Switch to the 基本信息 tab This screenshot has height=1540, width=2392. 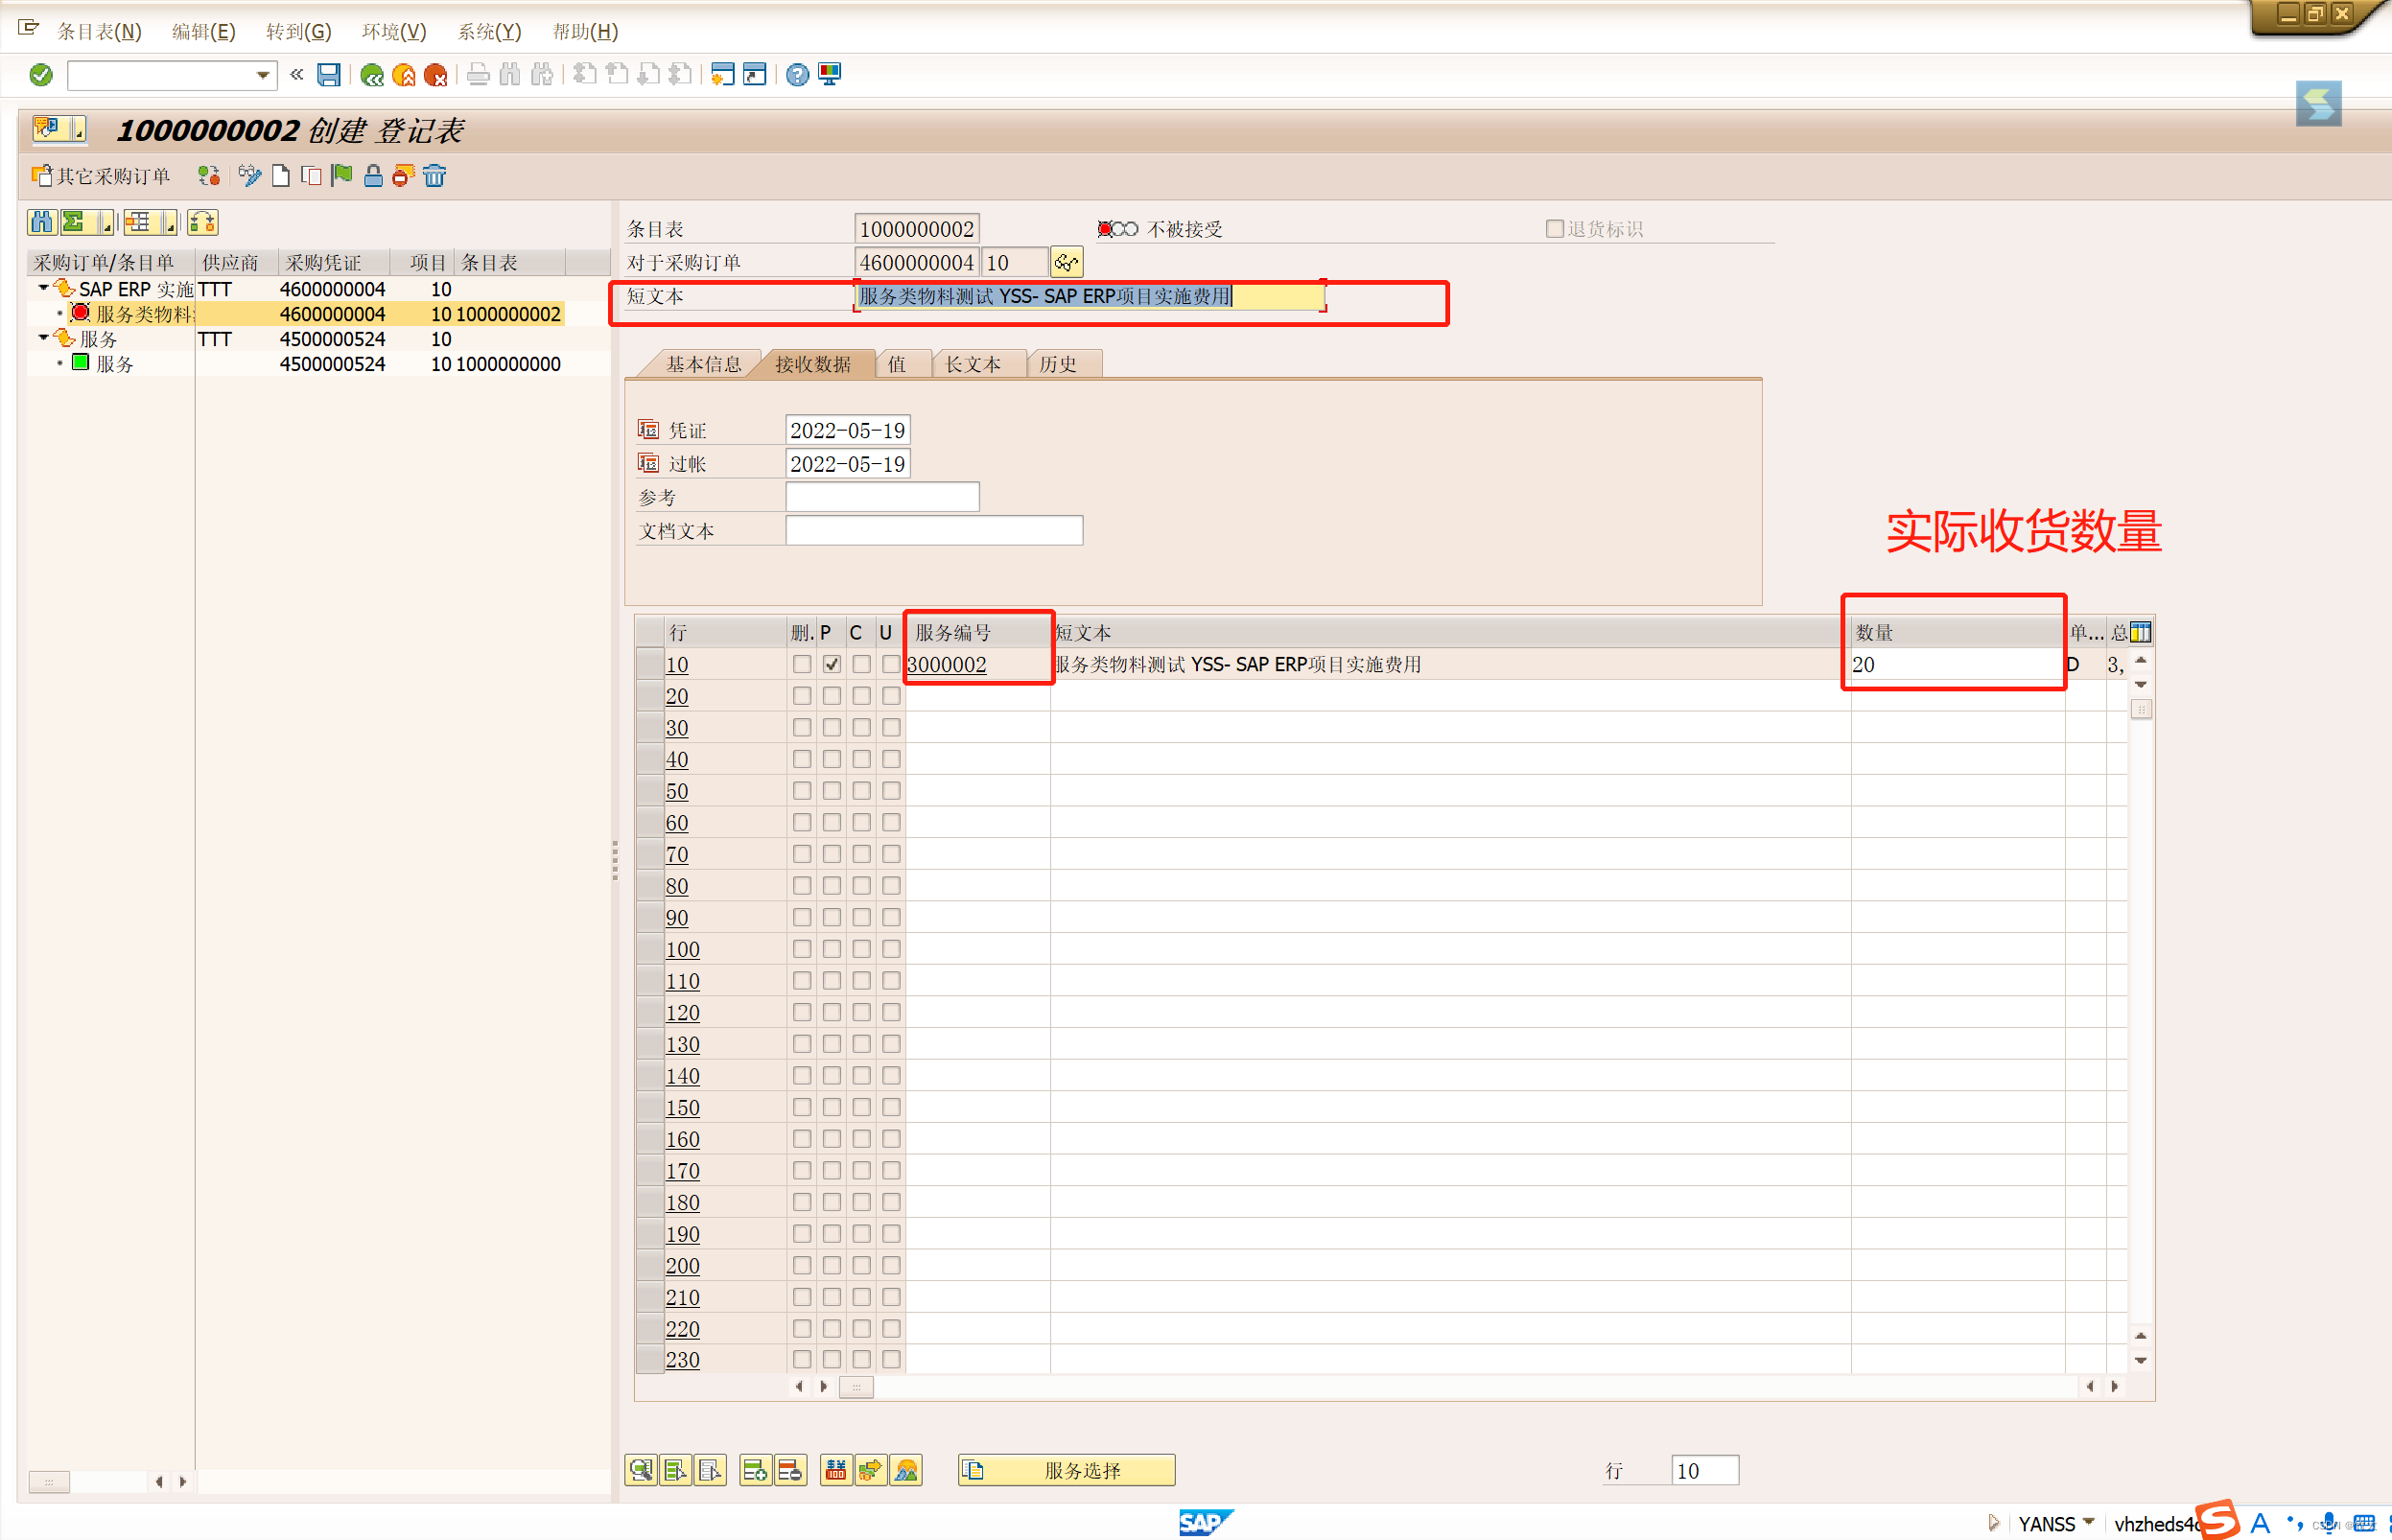click(x=703, y=364)
